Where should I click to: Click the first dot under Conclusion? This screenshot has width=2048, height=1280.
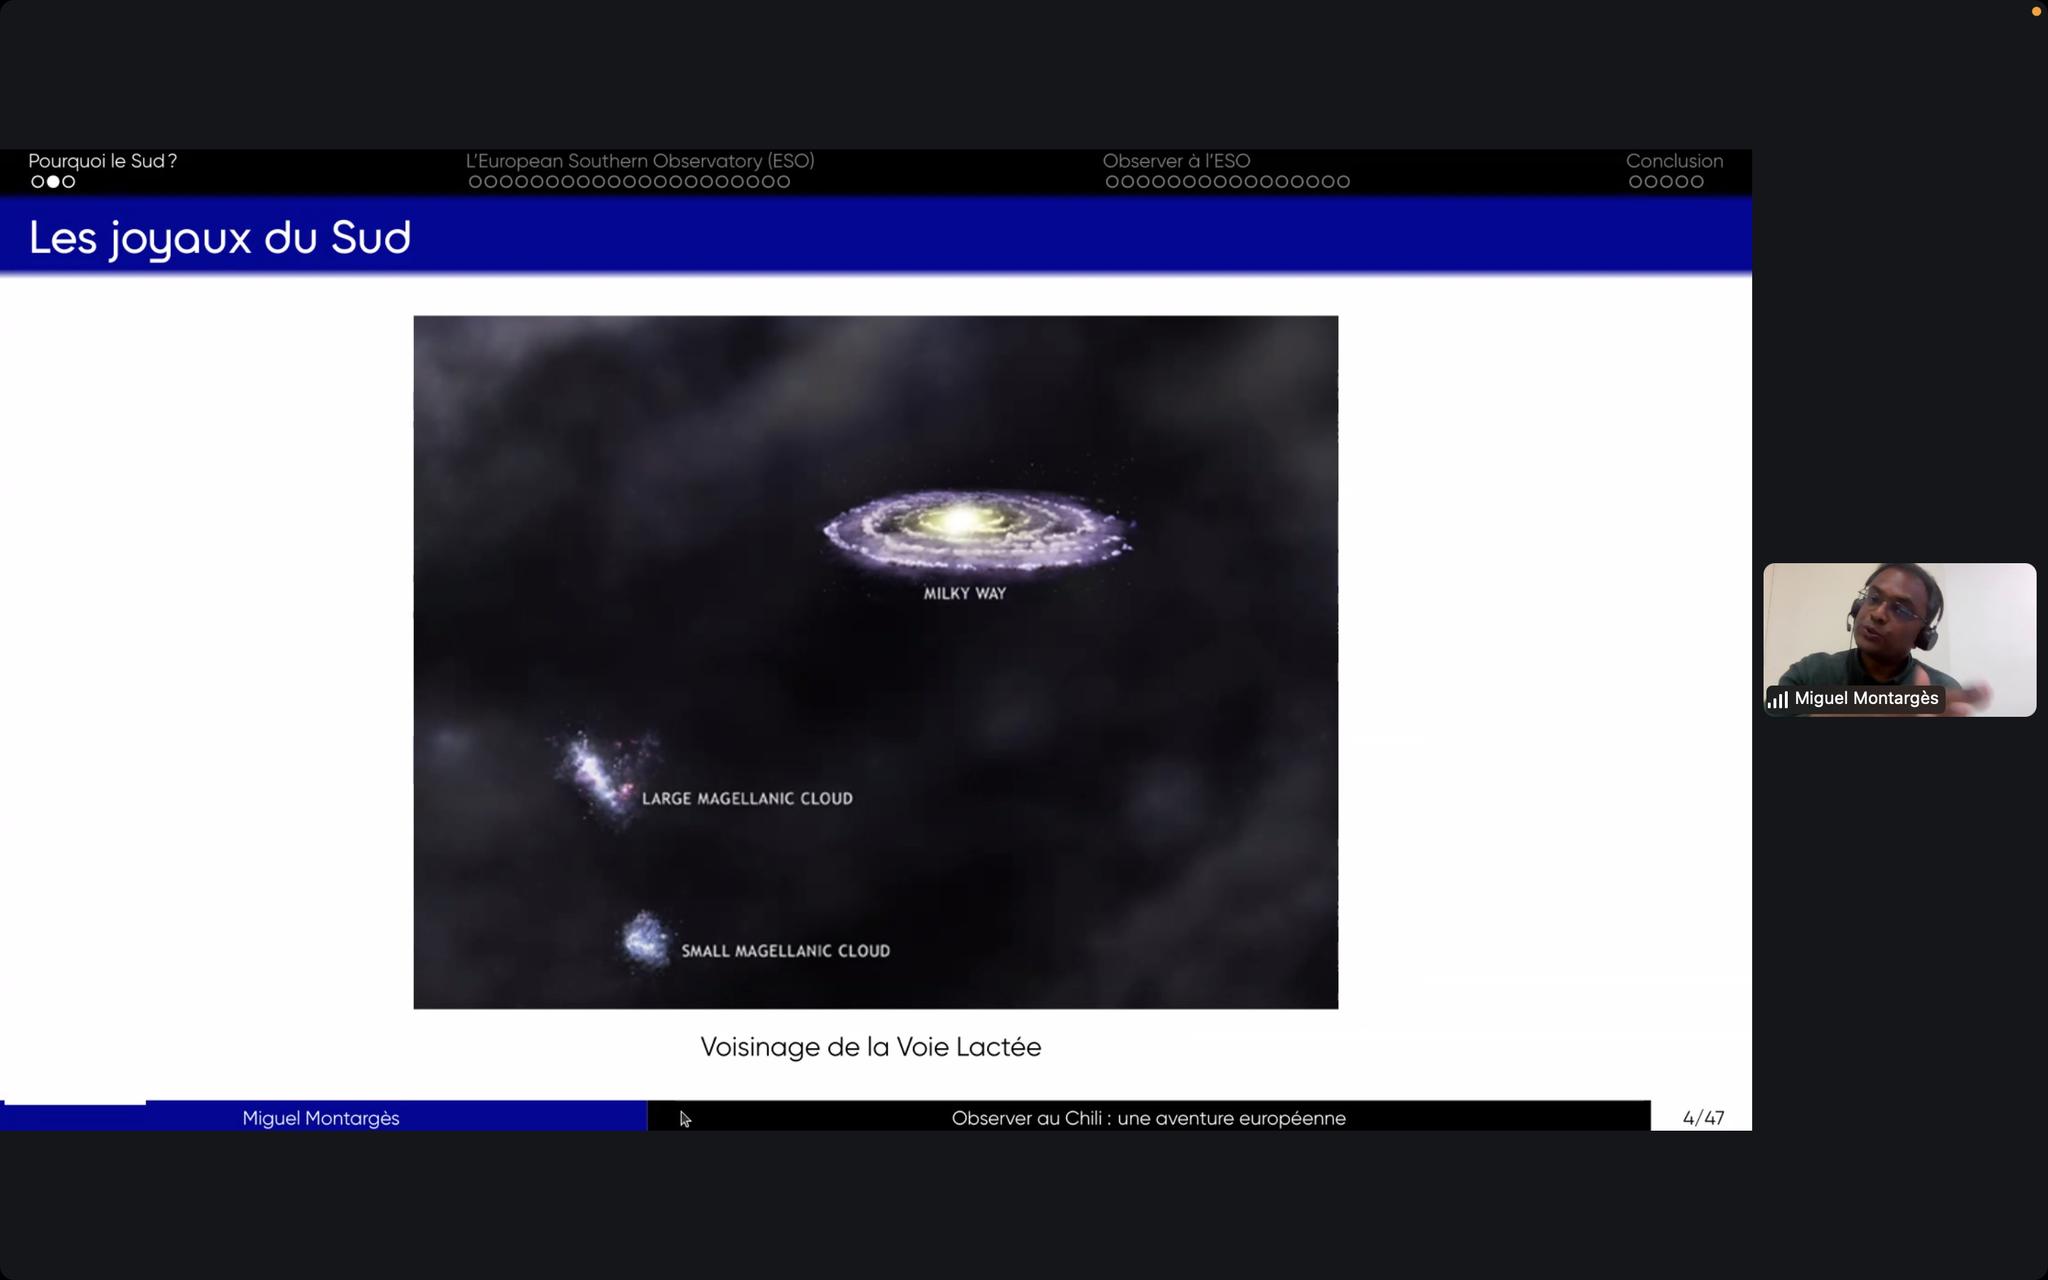point(1635,182)
